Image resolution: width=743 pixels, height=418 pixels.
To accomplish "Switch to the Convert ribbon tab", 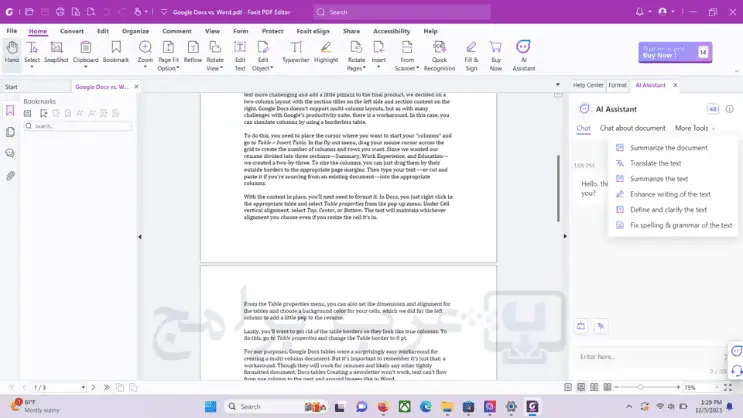I will 72,31.
